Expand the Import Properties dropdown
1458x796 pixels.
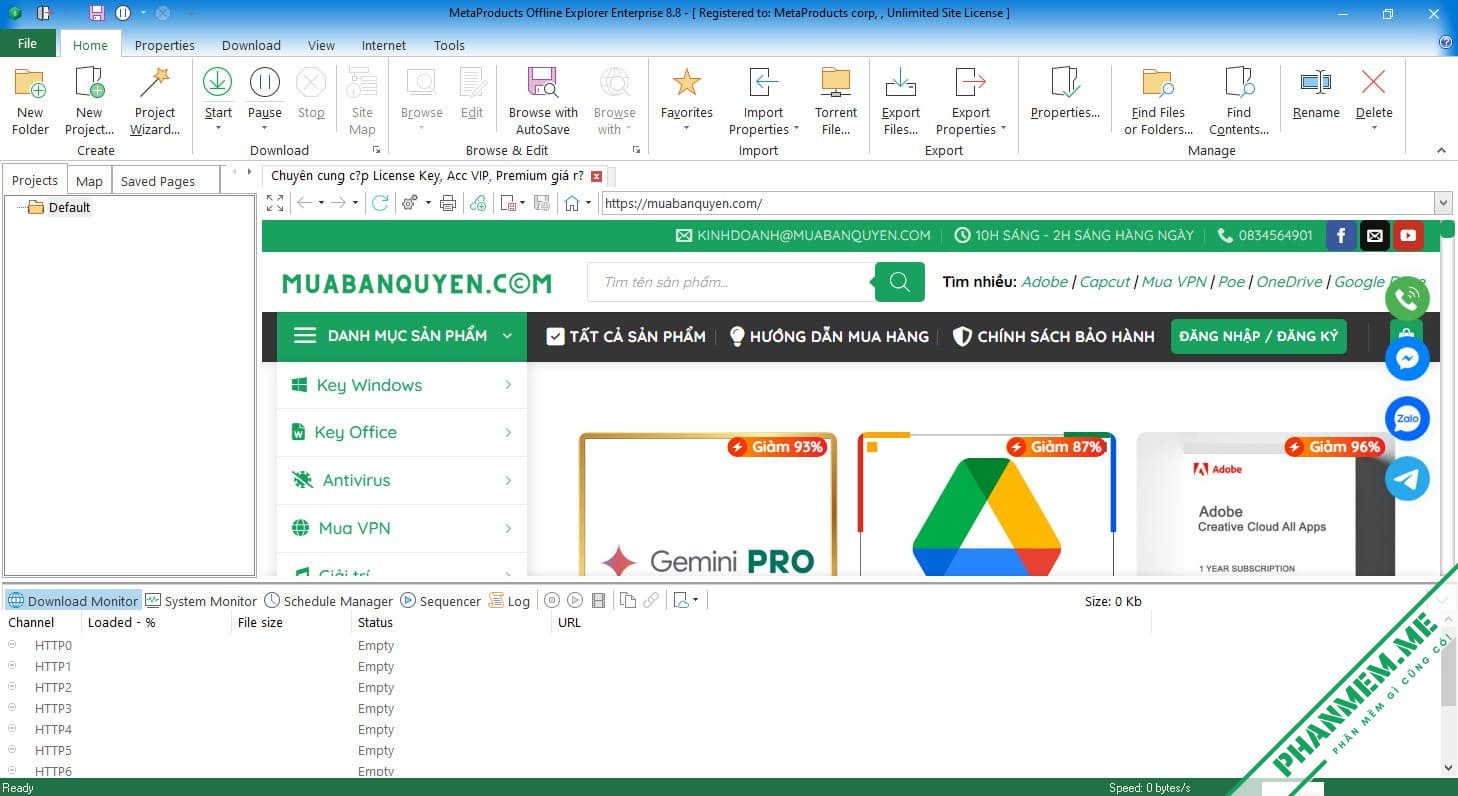click(x=796, y=129)
